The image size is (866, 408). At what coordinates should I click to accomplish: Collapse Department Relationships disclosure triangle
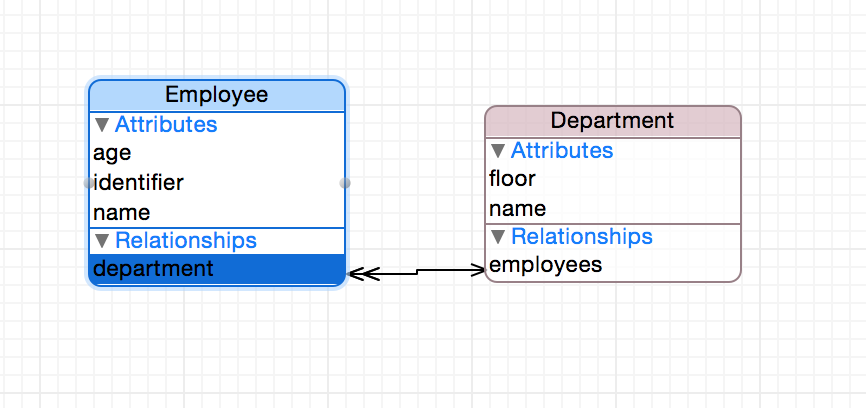point(498,237)
